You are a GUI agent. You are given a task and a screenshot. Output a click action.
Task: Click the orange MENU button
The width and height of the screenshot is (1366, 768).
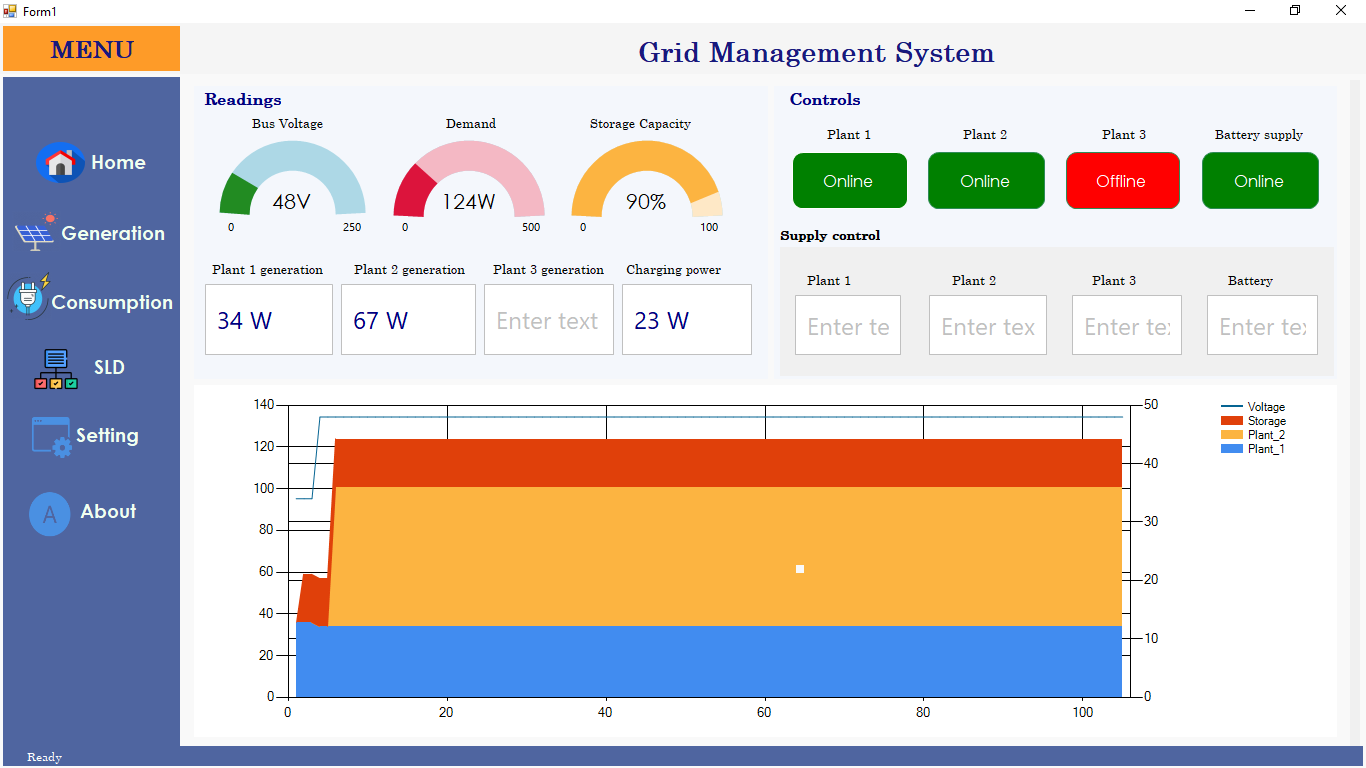pyautogui.click(x=91, y=49)
